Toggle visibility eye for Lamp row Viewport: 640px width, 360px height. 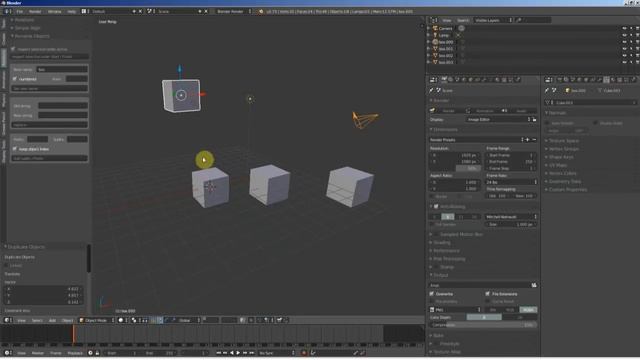(x=624, y=35)
